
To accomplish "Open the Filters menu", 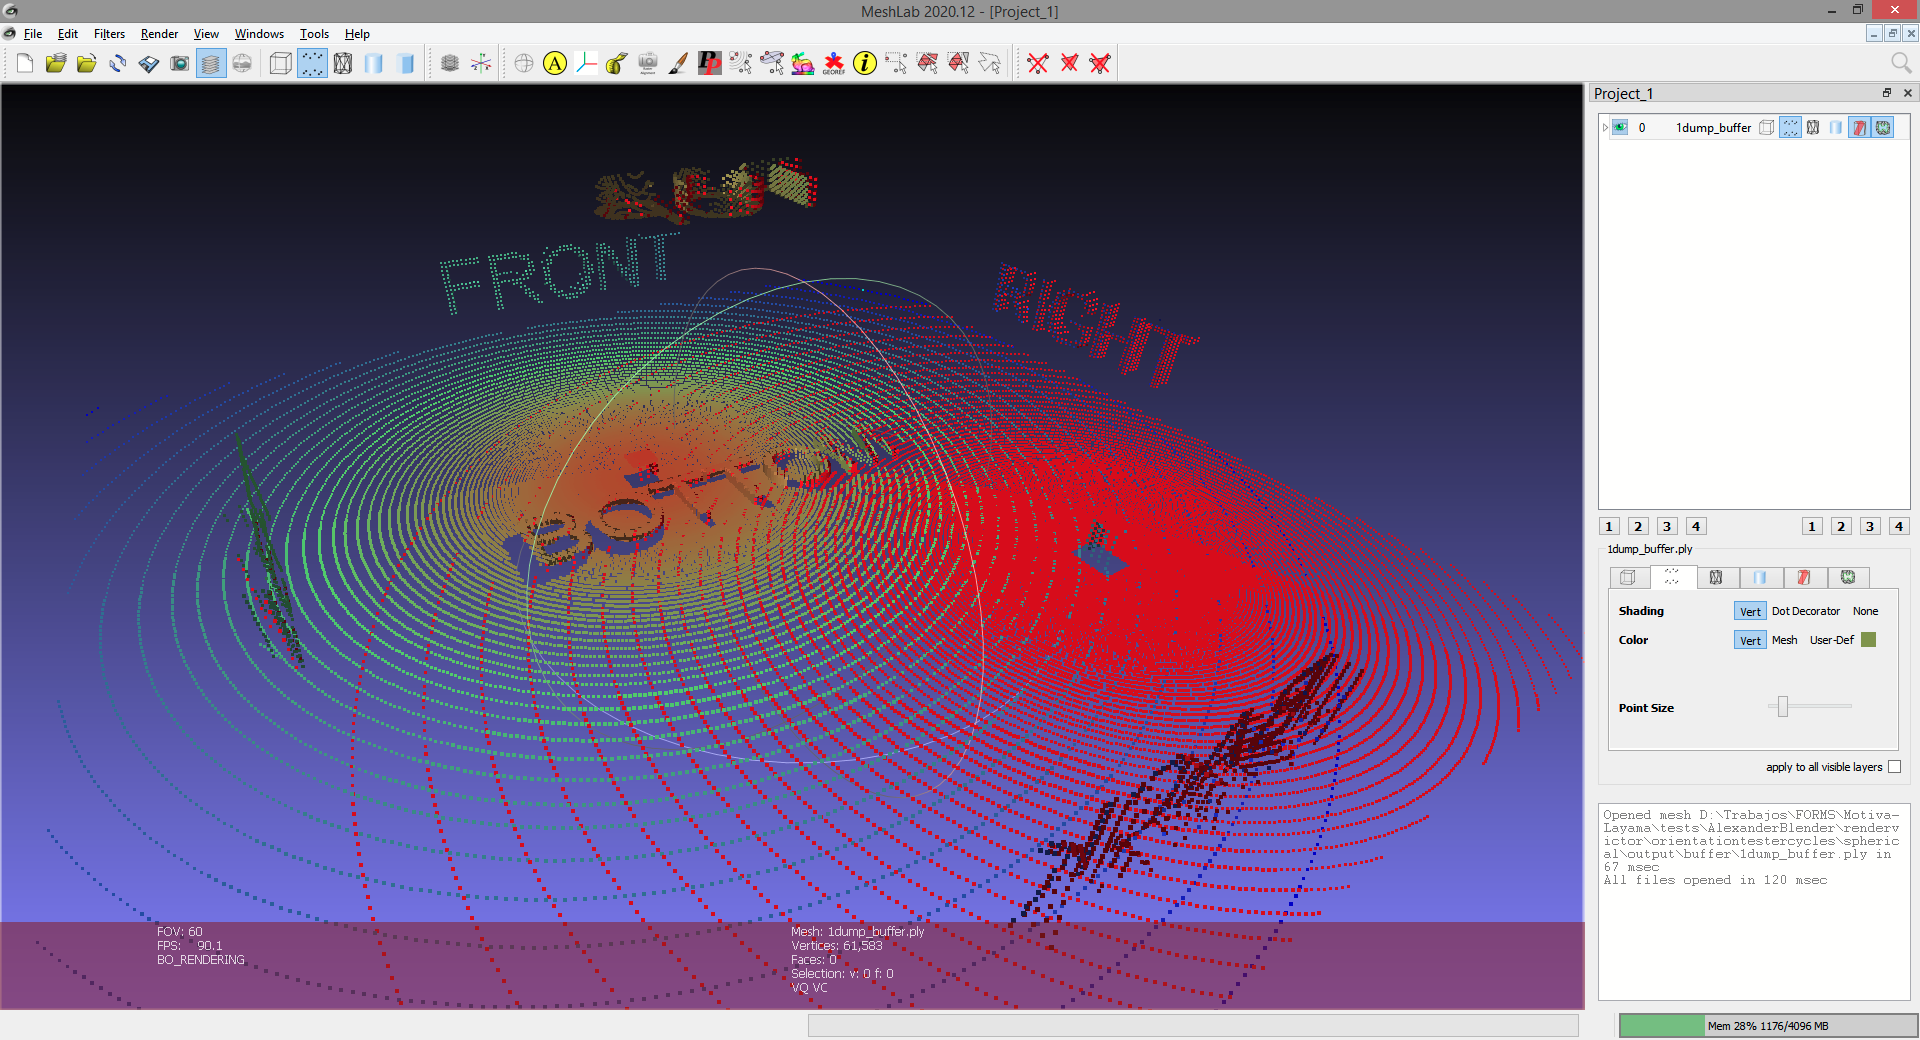I will [109, 33].
